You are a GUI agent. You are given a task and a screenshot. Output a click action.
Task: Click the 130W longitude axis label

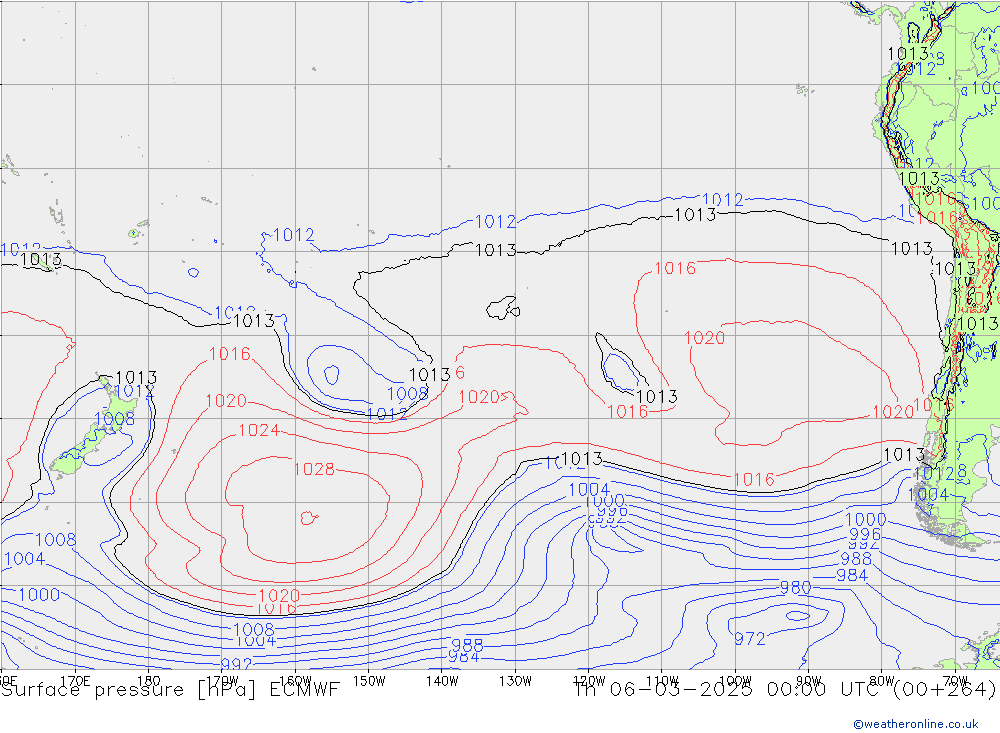[x=515, y=681]
